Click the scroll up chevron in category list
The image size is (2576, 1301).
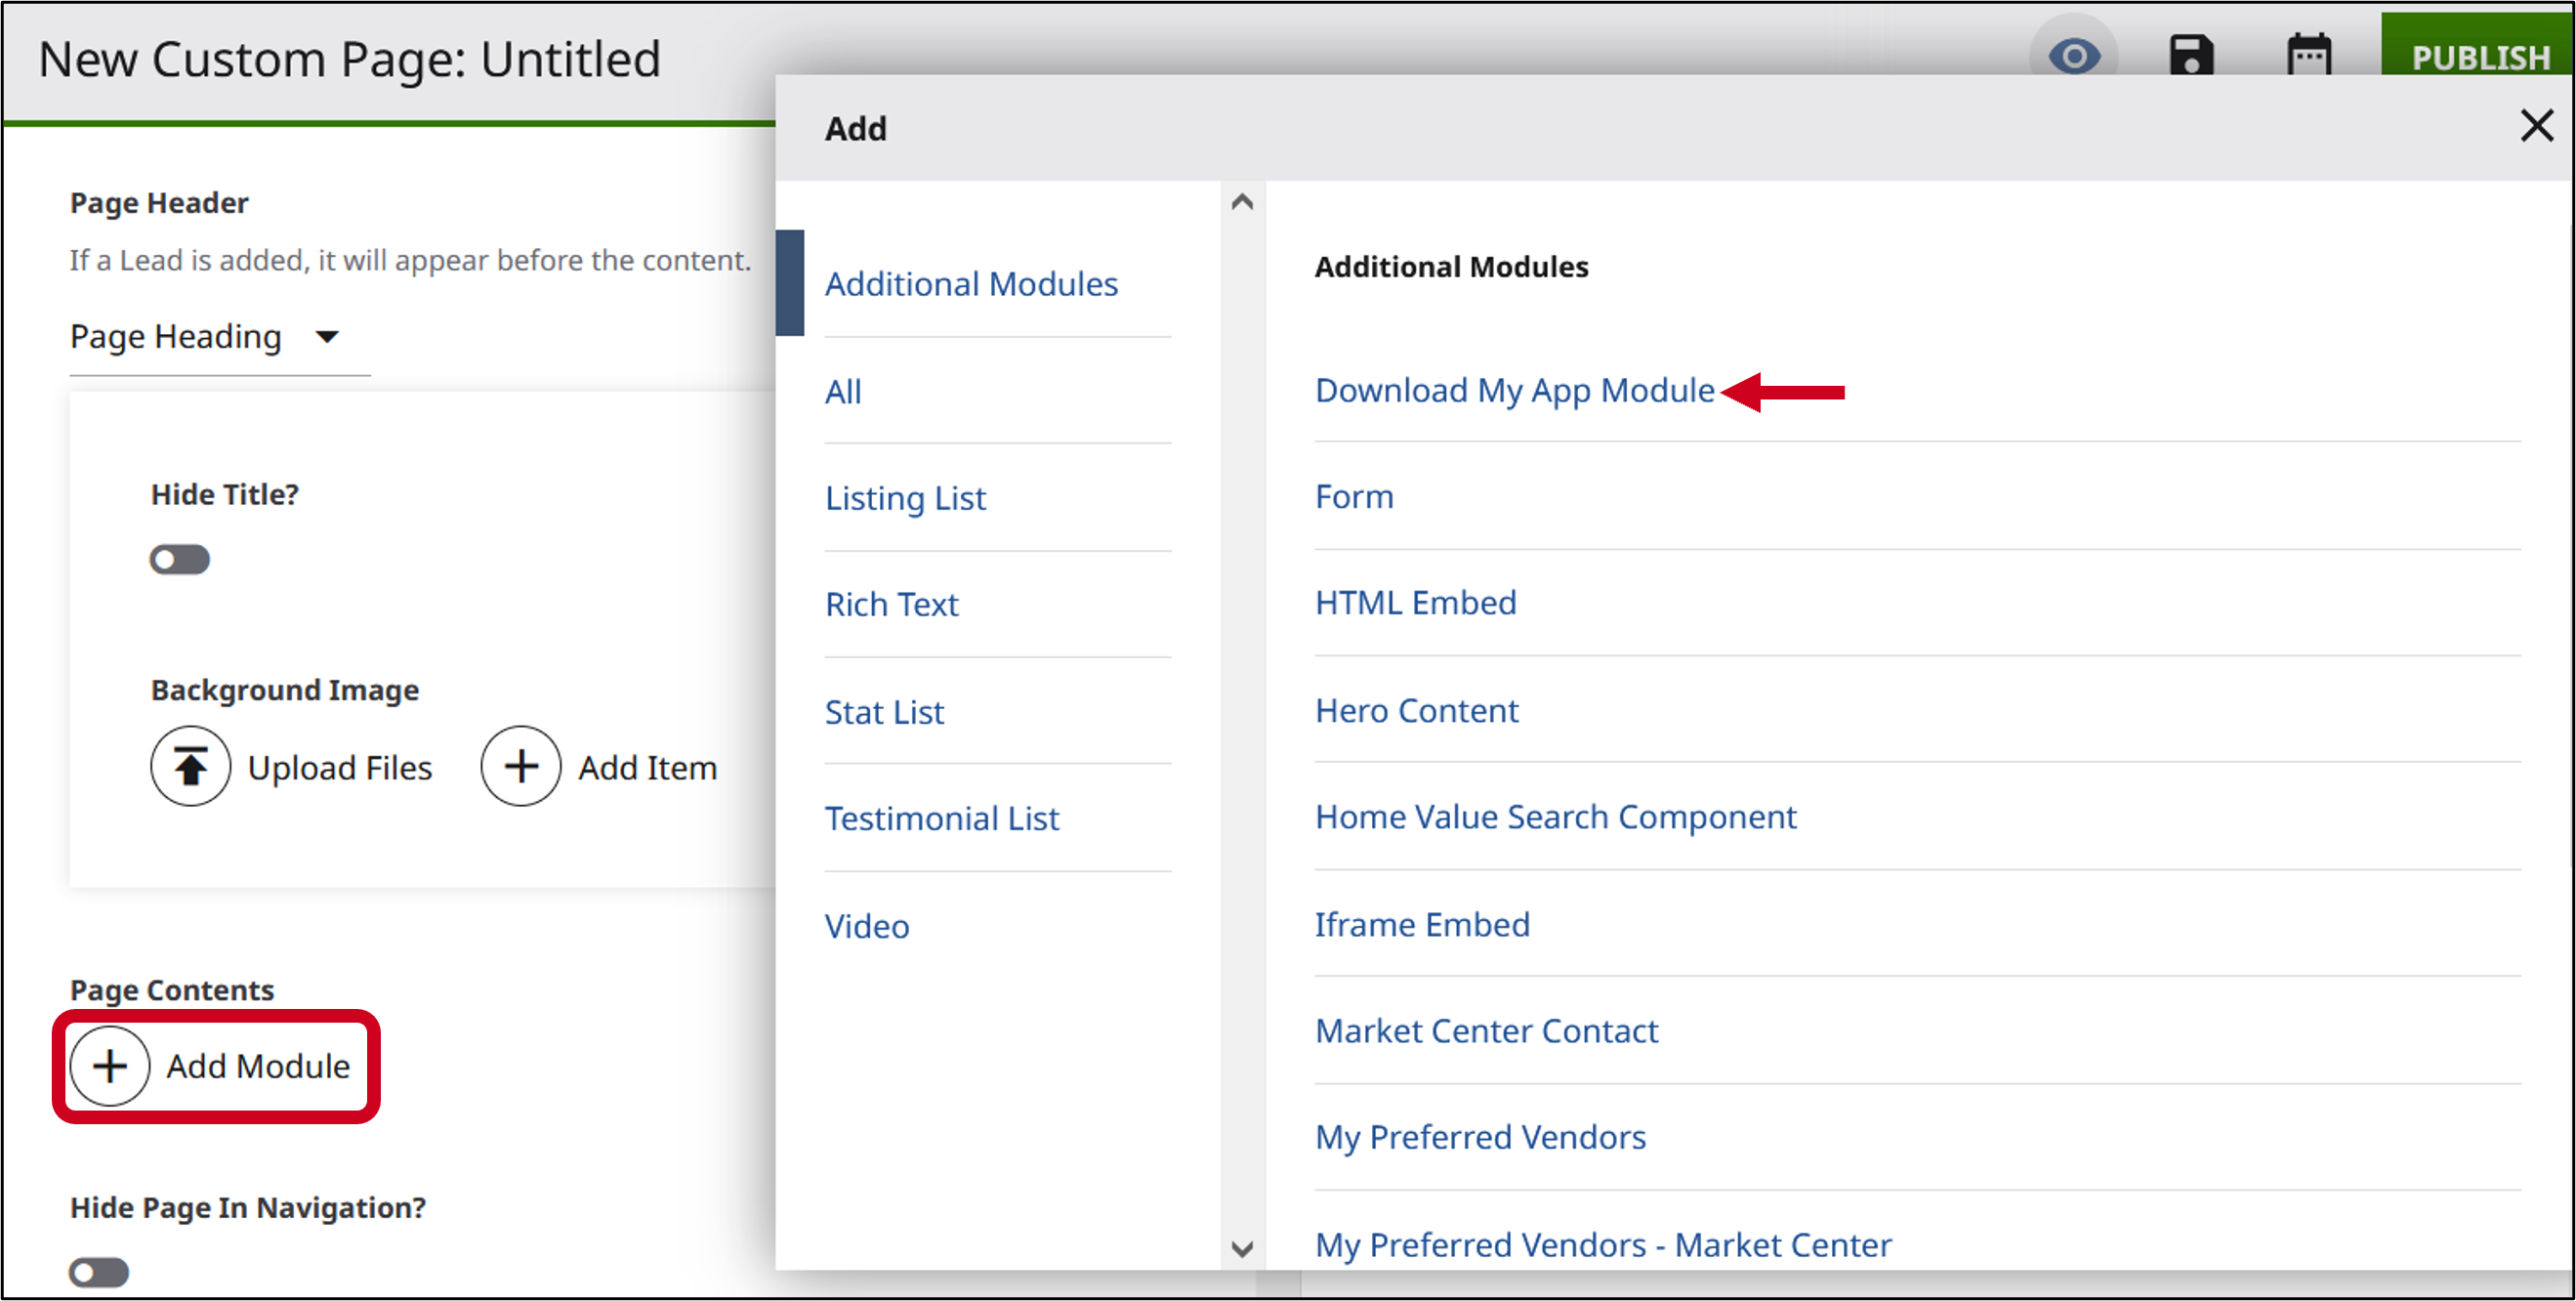1242,202
